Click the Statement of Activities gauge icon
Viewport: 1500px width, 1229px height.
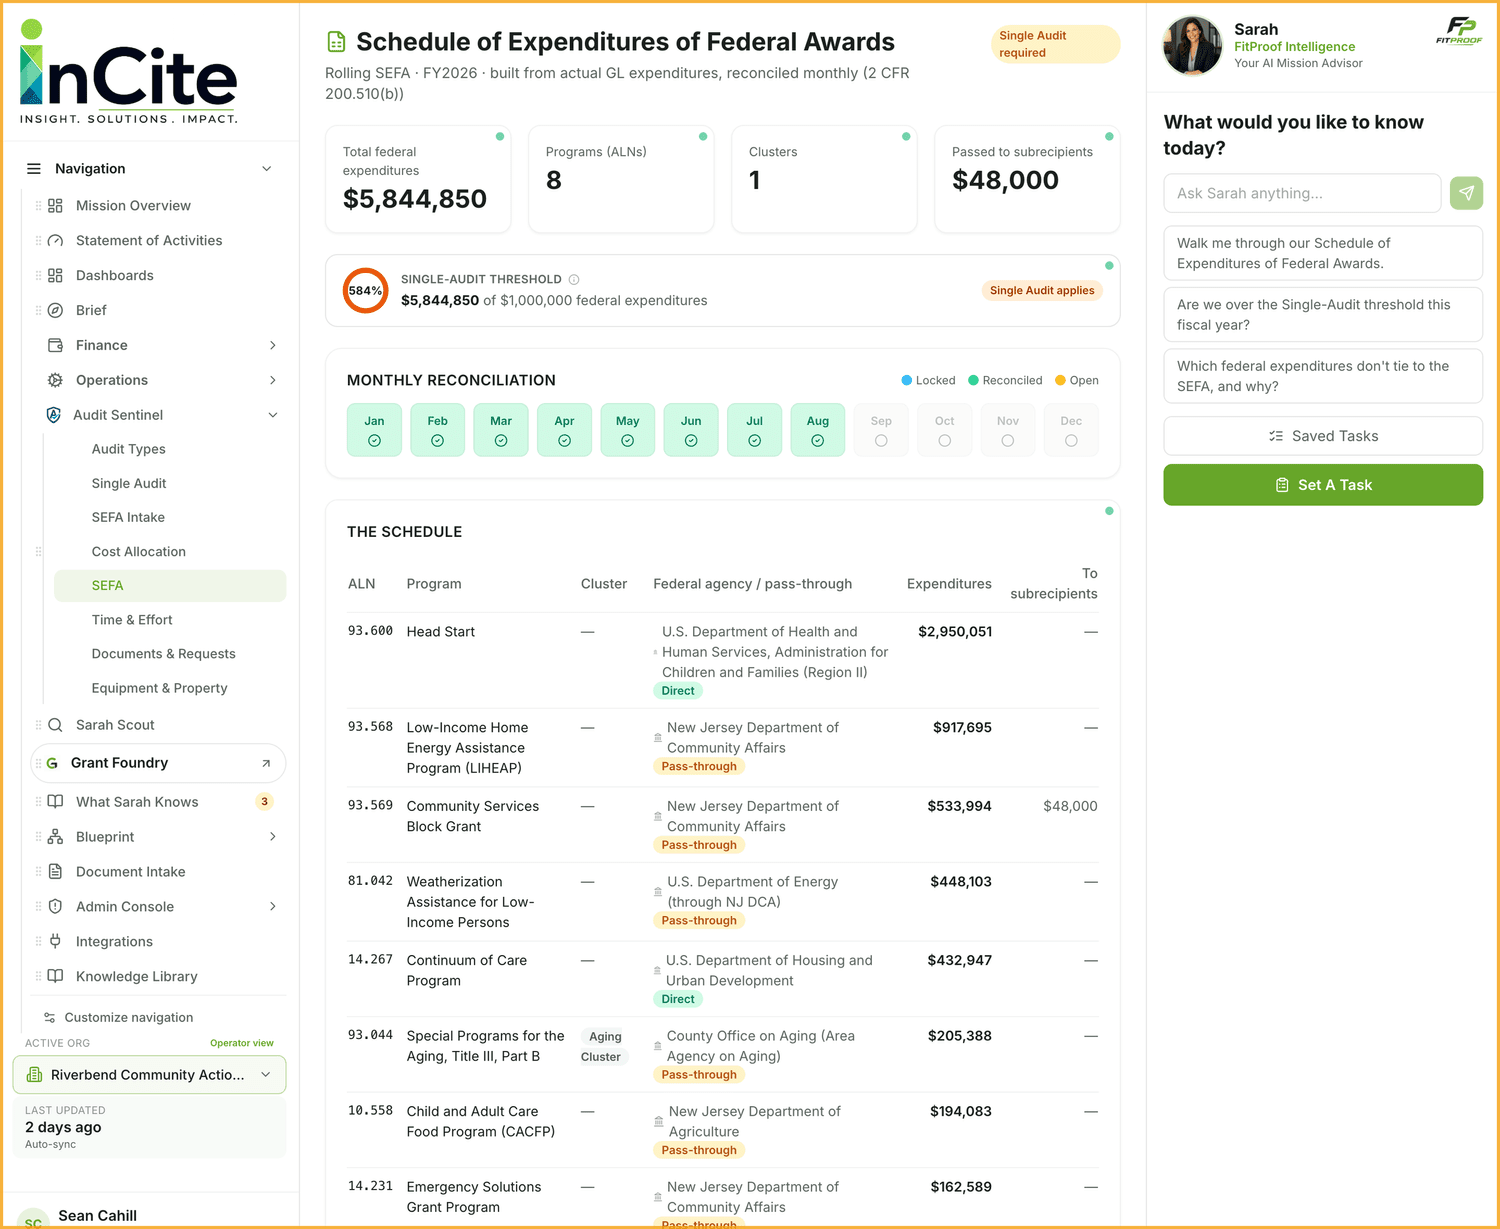55,240
